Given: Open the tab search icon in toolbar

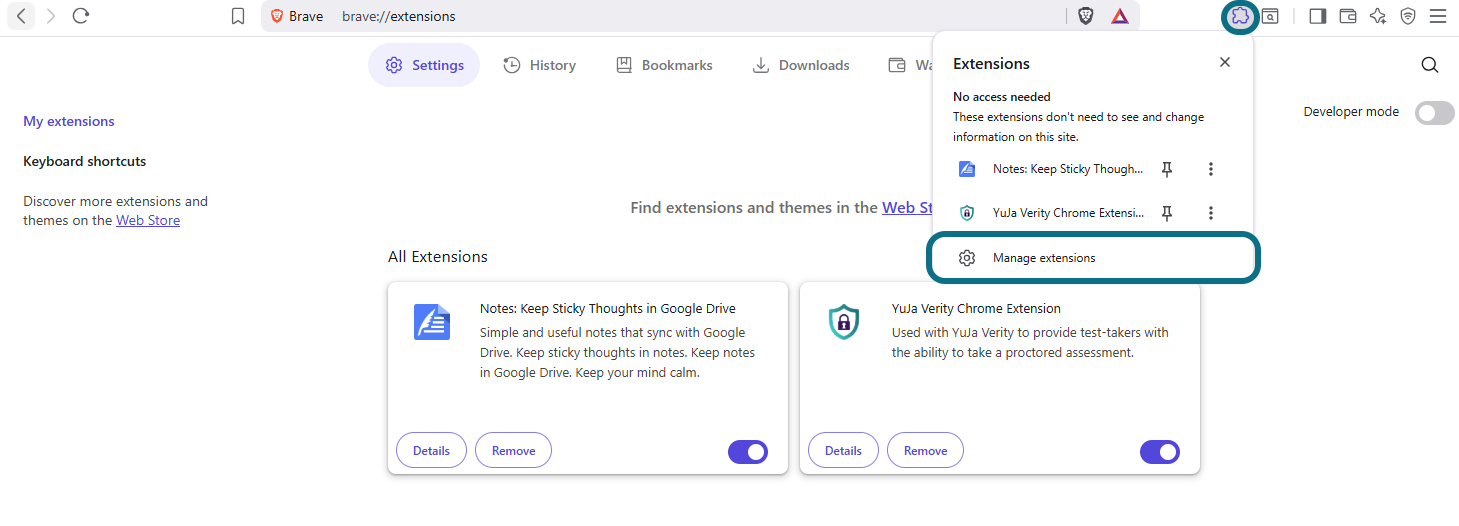Looking at the screenshot, I should [1270, 16].
